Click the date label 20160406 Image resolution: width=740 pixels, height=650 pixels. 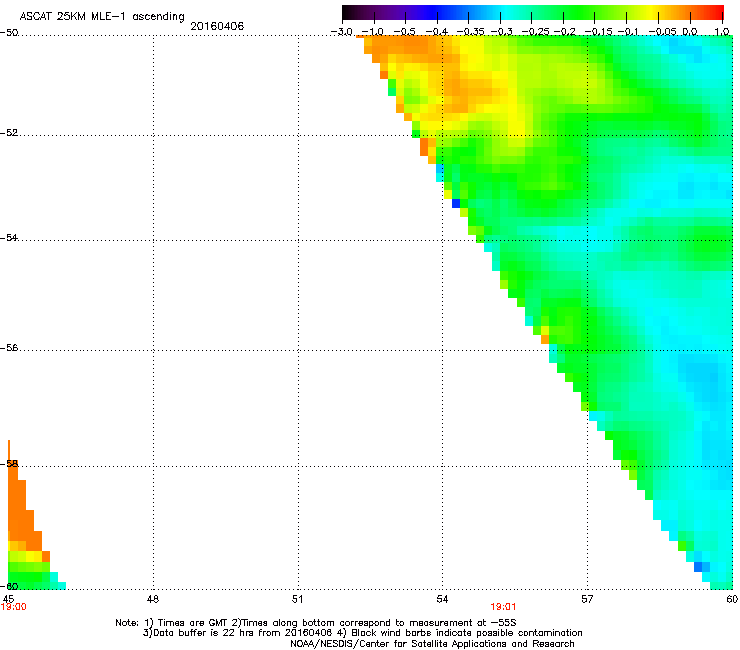pos(217,26)
